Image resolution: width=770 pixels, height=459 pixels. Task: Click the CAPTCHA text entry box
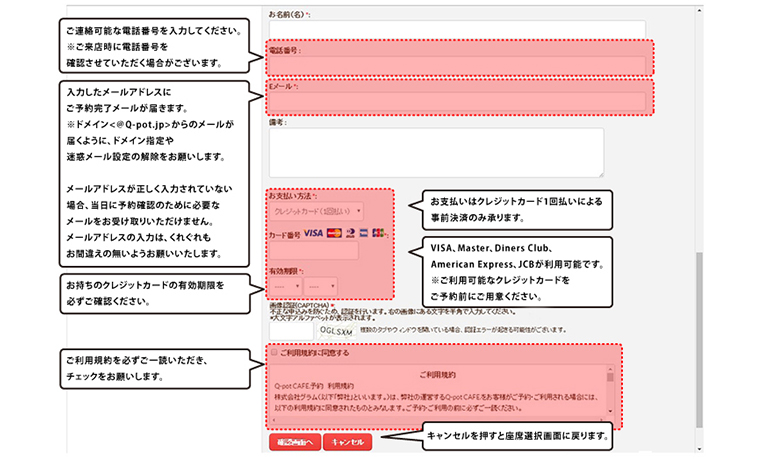(291, 330)
